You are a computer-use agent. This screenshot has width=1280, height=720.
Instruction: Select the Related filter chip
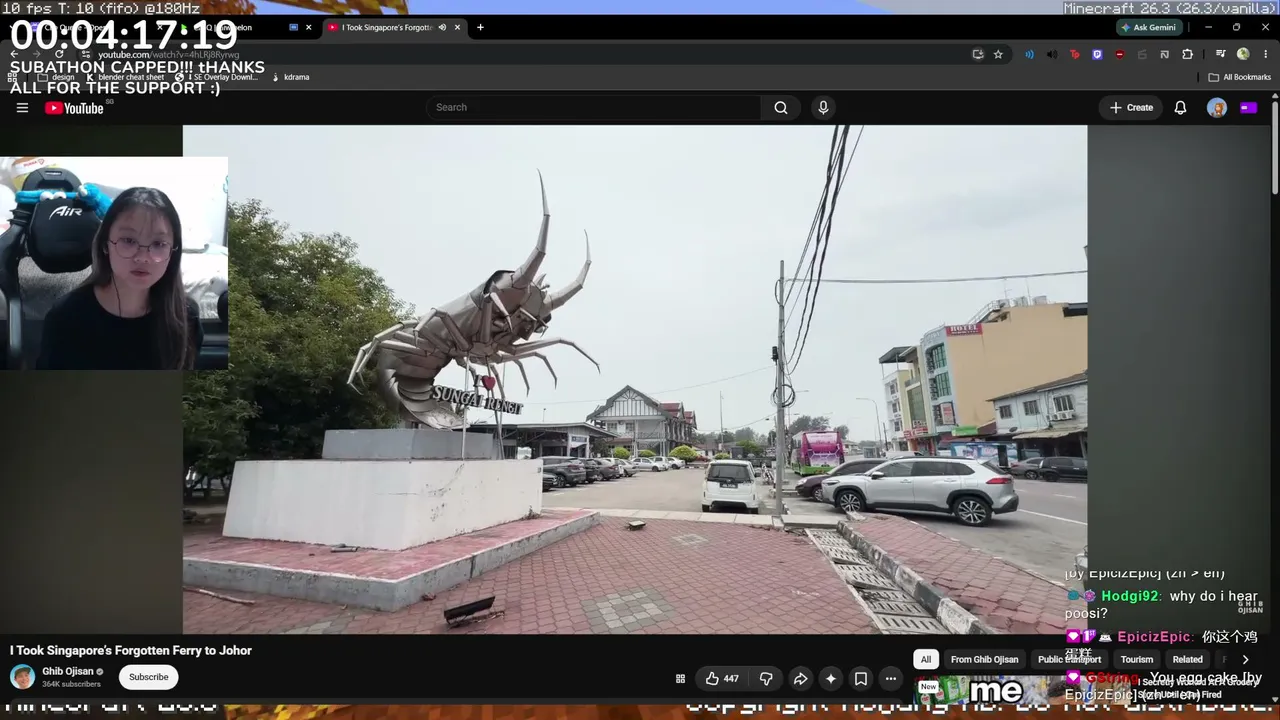tap(1187, 660)
